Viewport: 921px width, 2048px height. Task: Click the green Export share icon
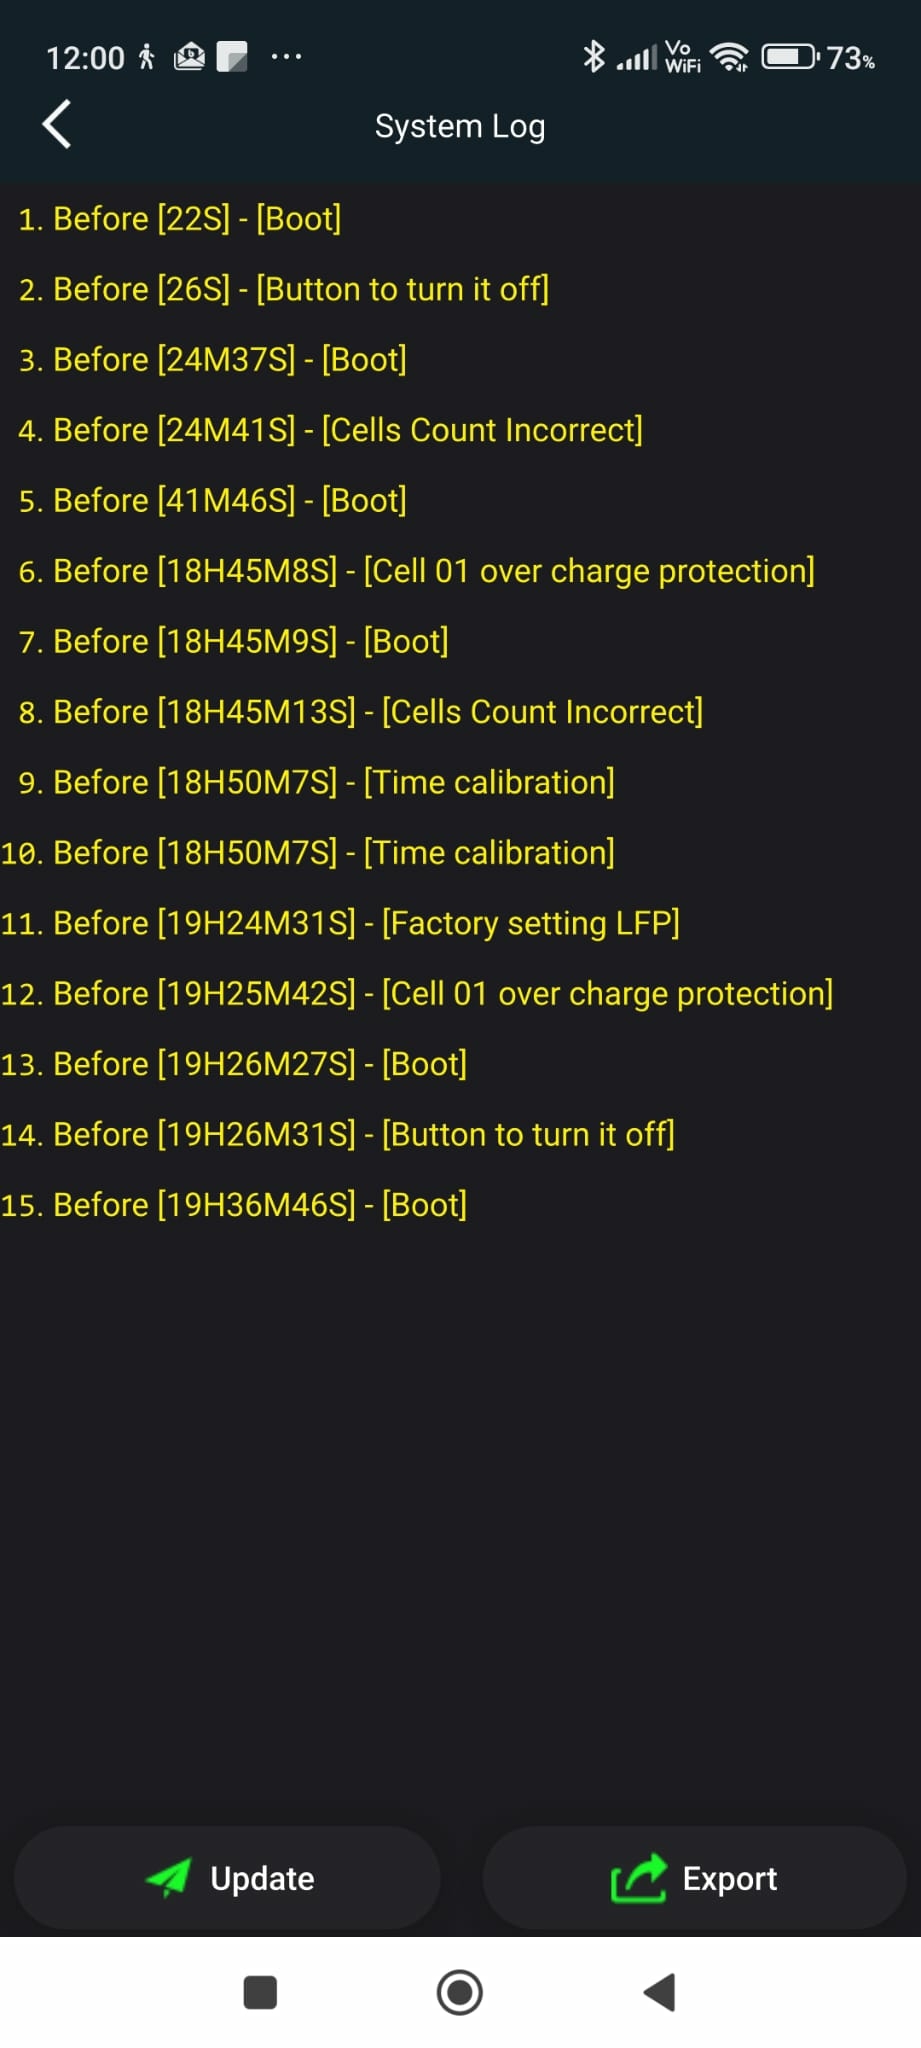[x=638, y=1878]
